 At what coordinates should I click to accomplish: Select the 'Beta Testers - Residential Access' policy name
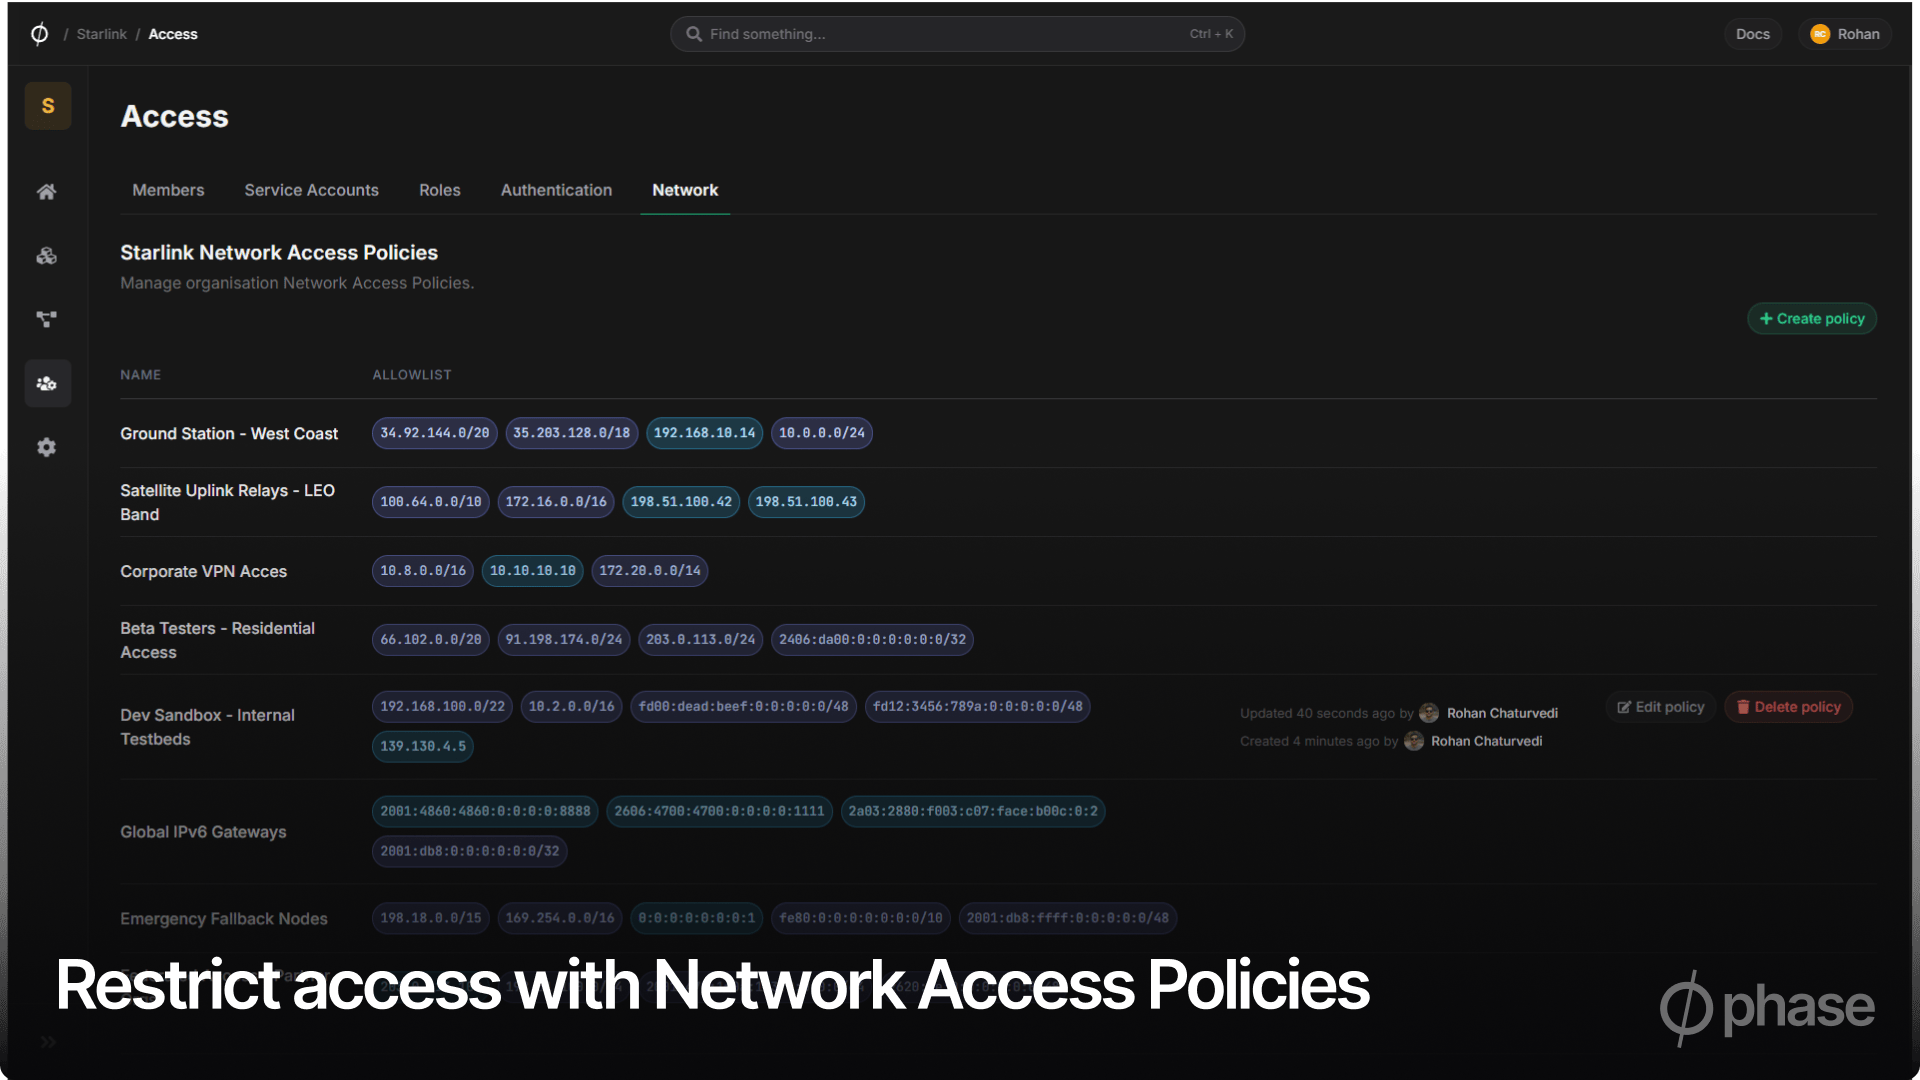[218, 641]
